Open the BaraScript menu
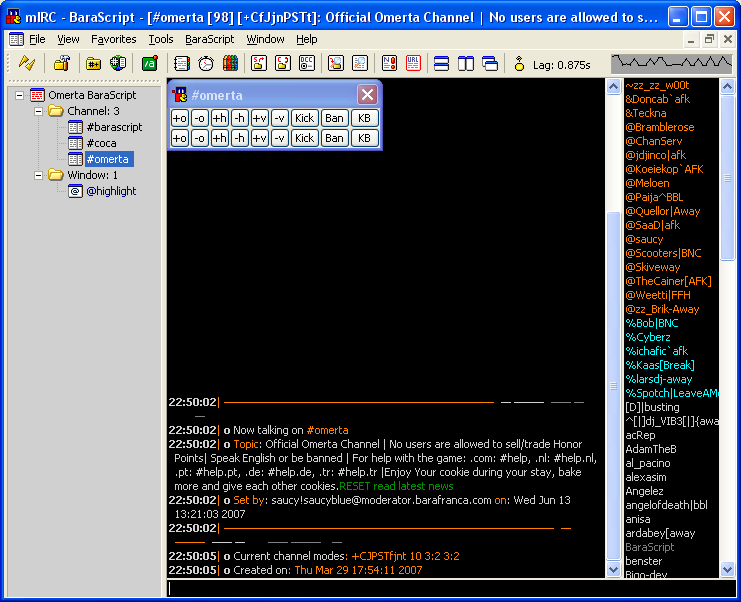 [209, 39]
